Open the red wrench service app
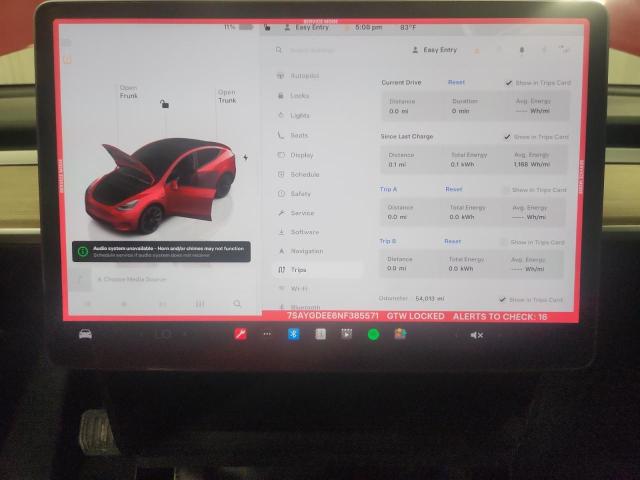The image size is (640, 480). 240,334
